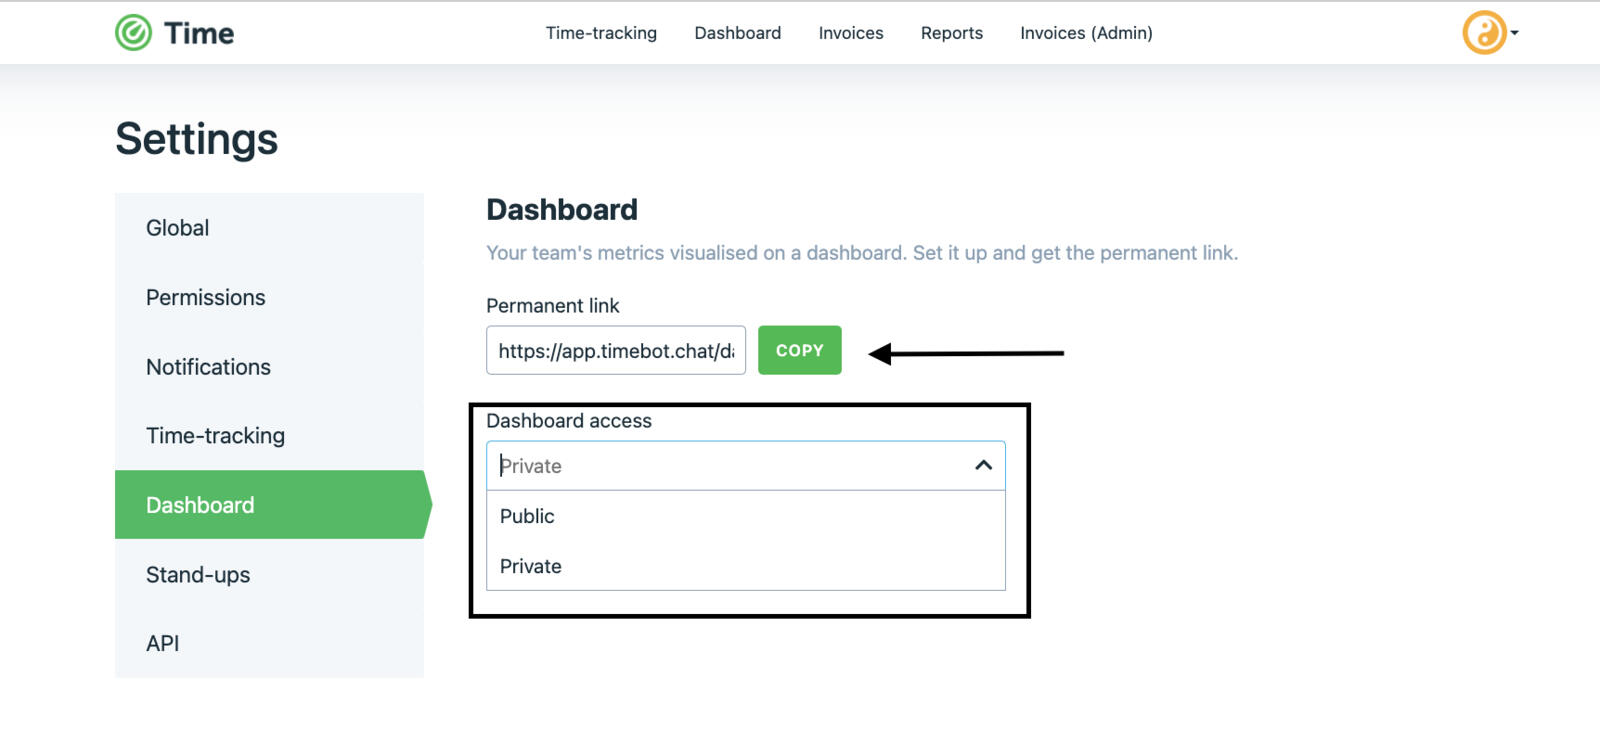This screenshot has width=1600, height=729.
Task: Expand the caret beside the avatar
Action: pos(1514,33)
